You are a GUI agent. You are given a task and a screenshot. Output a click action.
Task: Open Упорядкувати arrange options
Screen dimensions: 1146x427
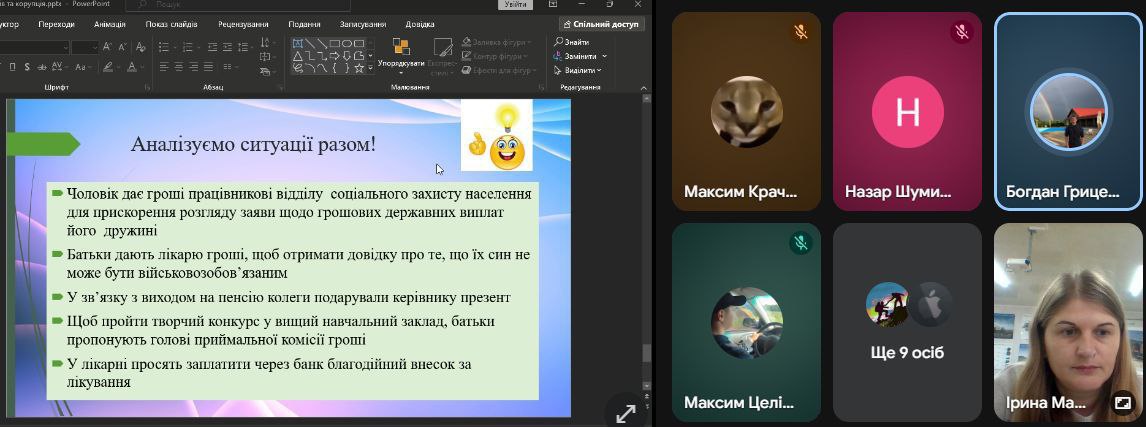401,56
